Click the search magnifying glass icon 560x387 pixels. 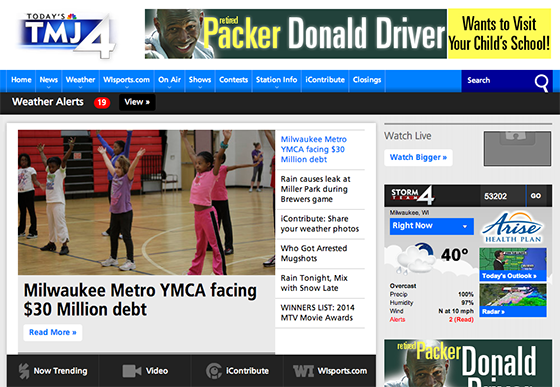coord(541,82)
